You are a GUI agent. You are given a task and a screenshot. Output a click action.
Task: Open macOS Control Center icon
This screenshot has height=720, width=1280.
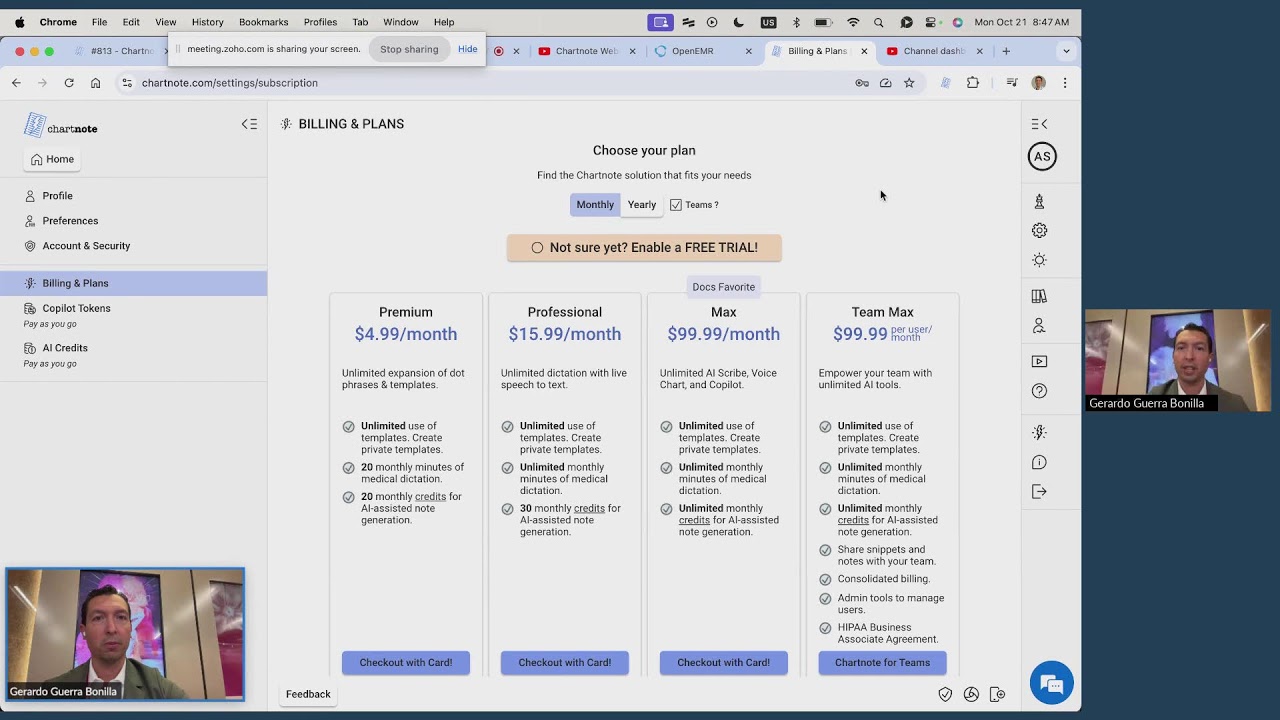(x=931, y=22)
